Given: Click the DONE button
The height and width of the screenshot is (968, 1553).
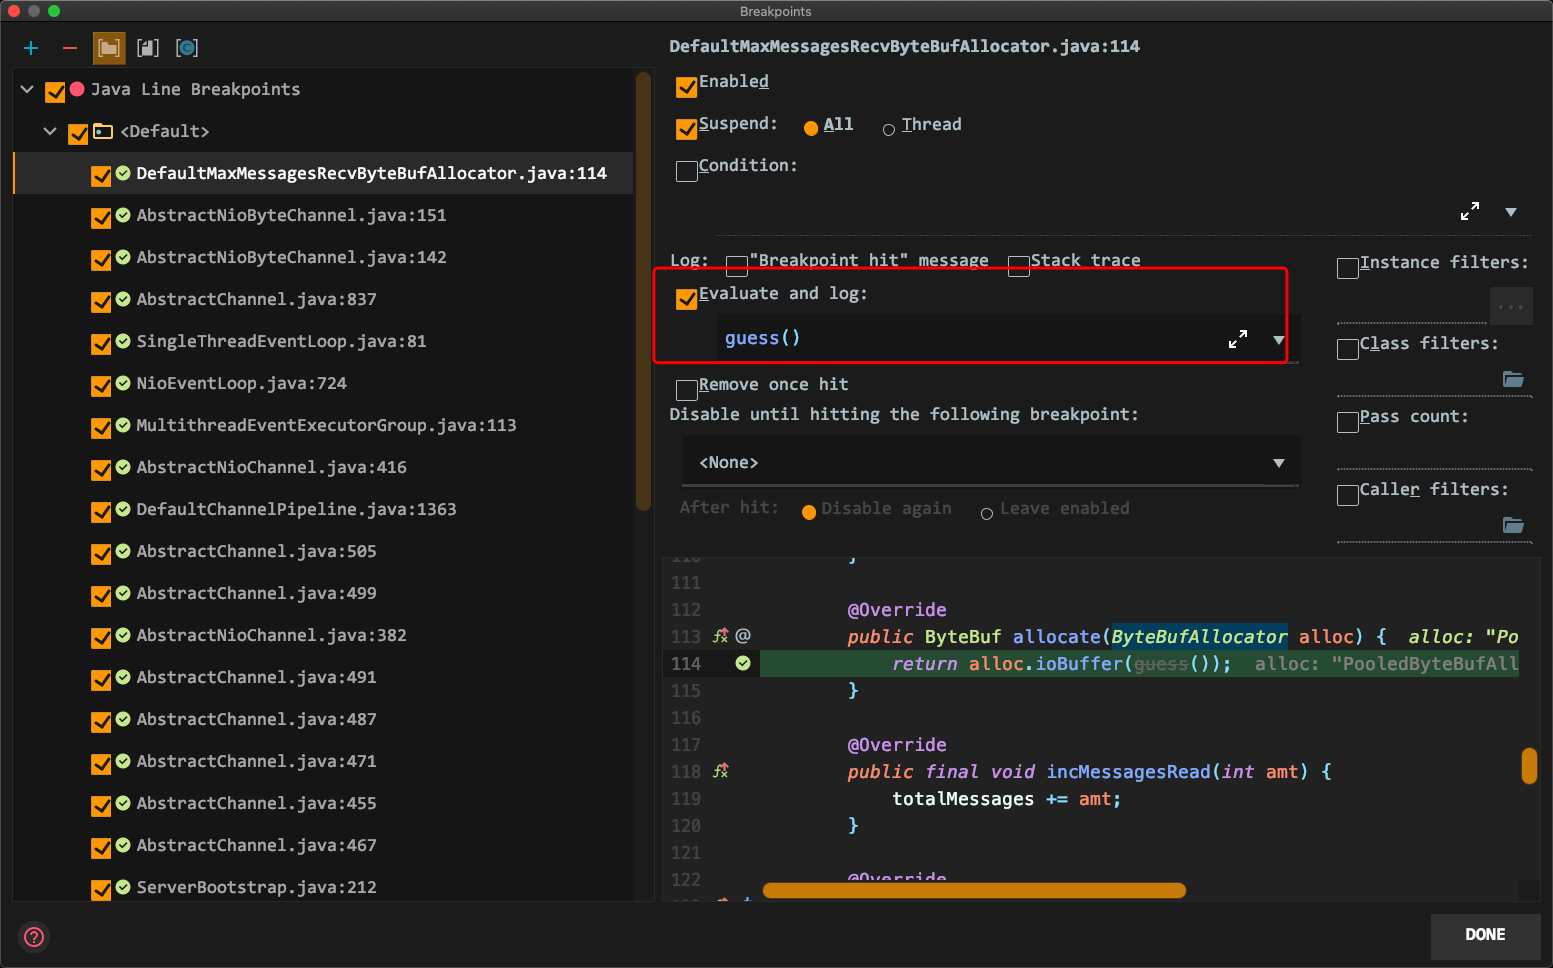Looking at the screenshot, I should point(1485,934).
